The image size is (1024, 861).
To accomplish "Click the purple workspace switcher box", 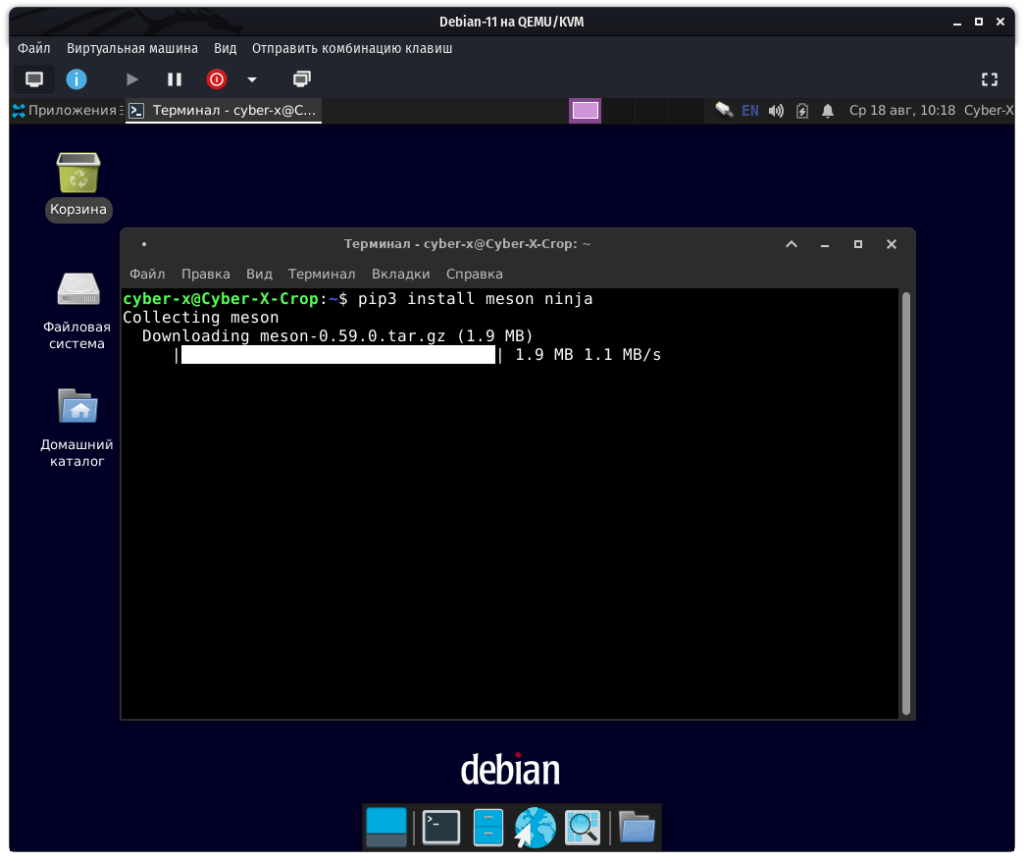I will (x=585, y=111).
